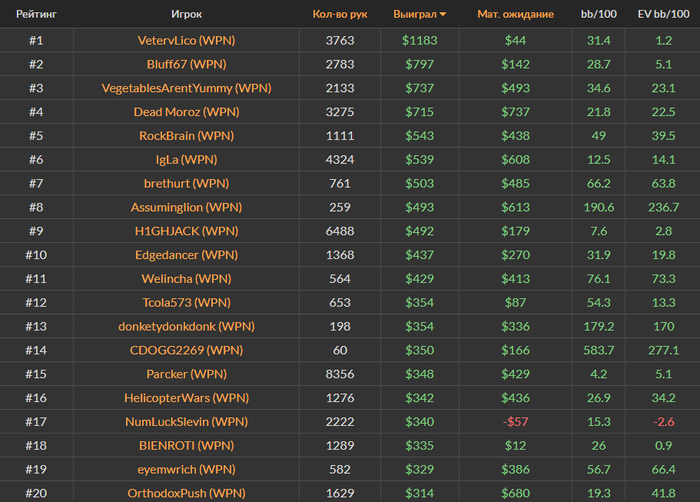Sort by EV bb/100 column header
Image resolution: width=700 pixels, height=502 pixels.
[x=663, y=15]
